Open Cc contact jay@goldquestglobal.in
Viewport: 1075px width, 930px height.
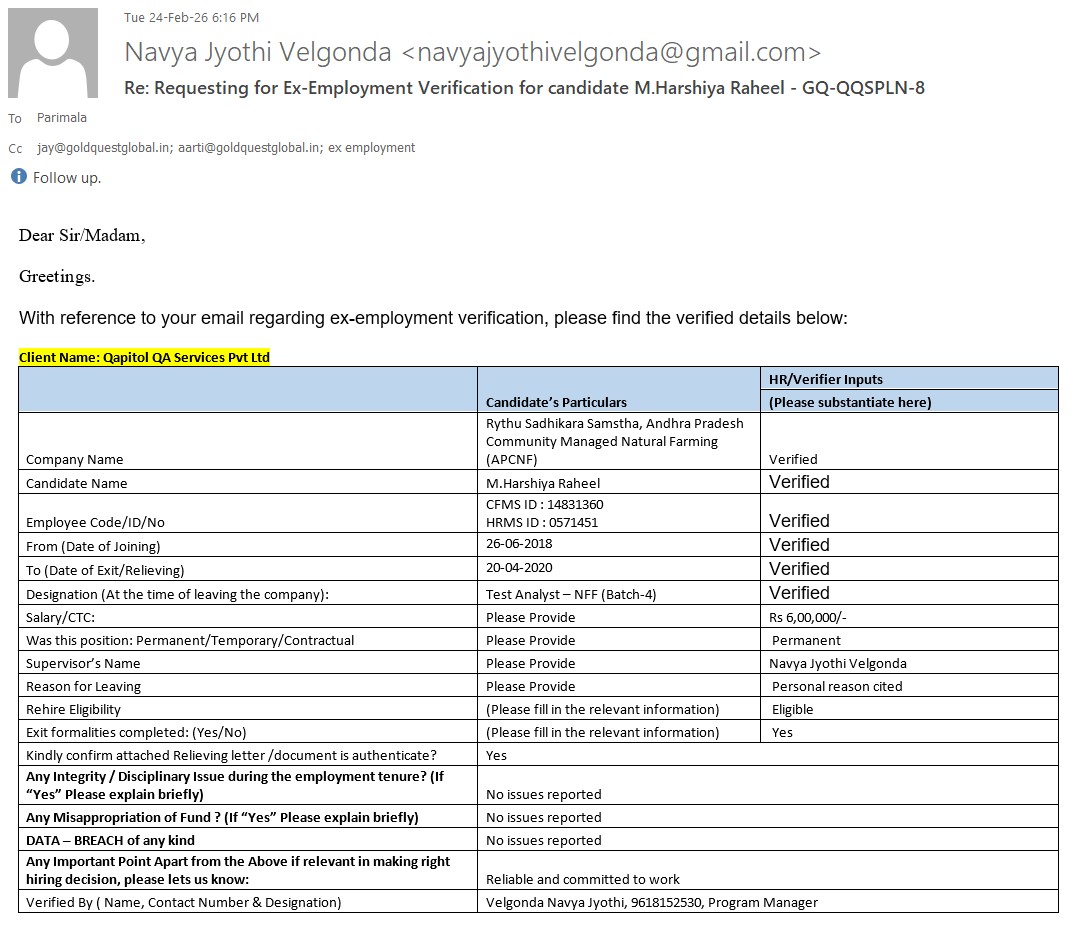(x=97, y=148)
